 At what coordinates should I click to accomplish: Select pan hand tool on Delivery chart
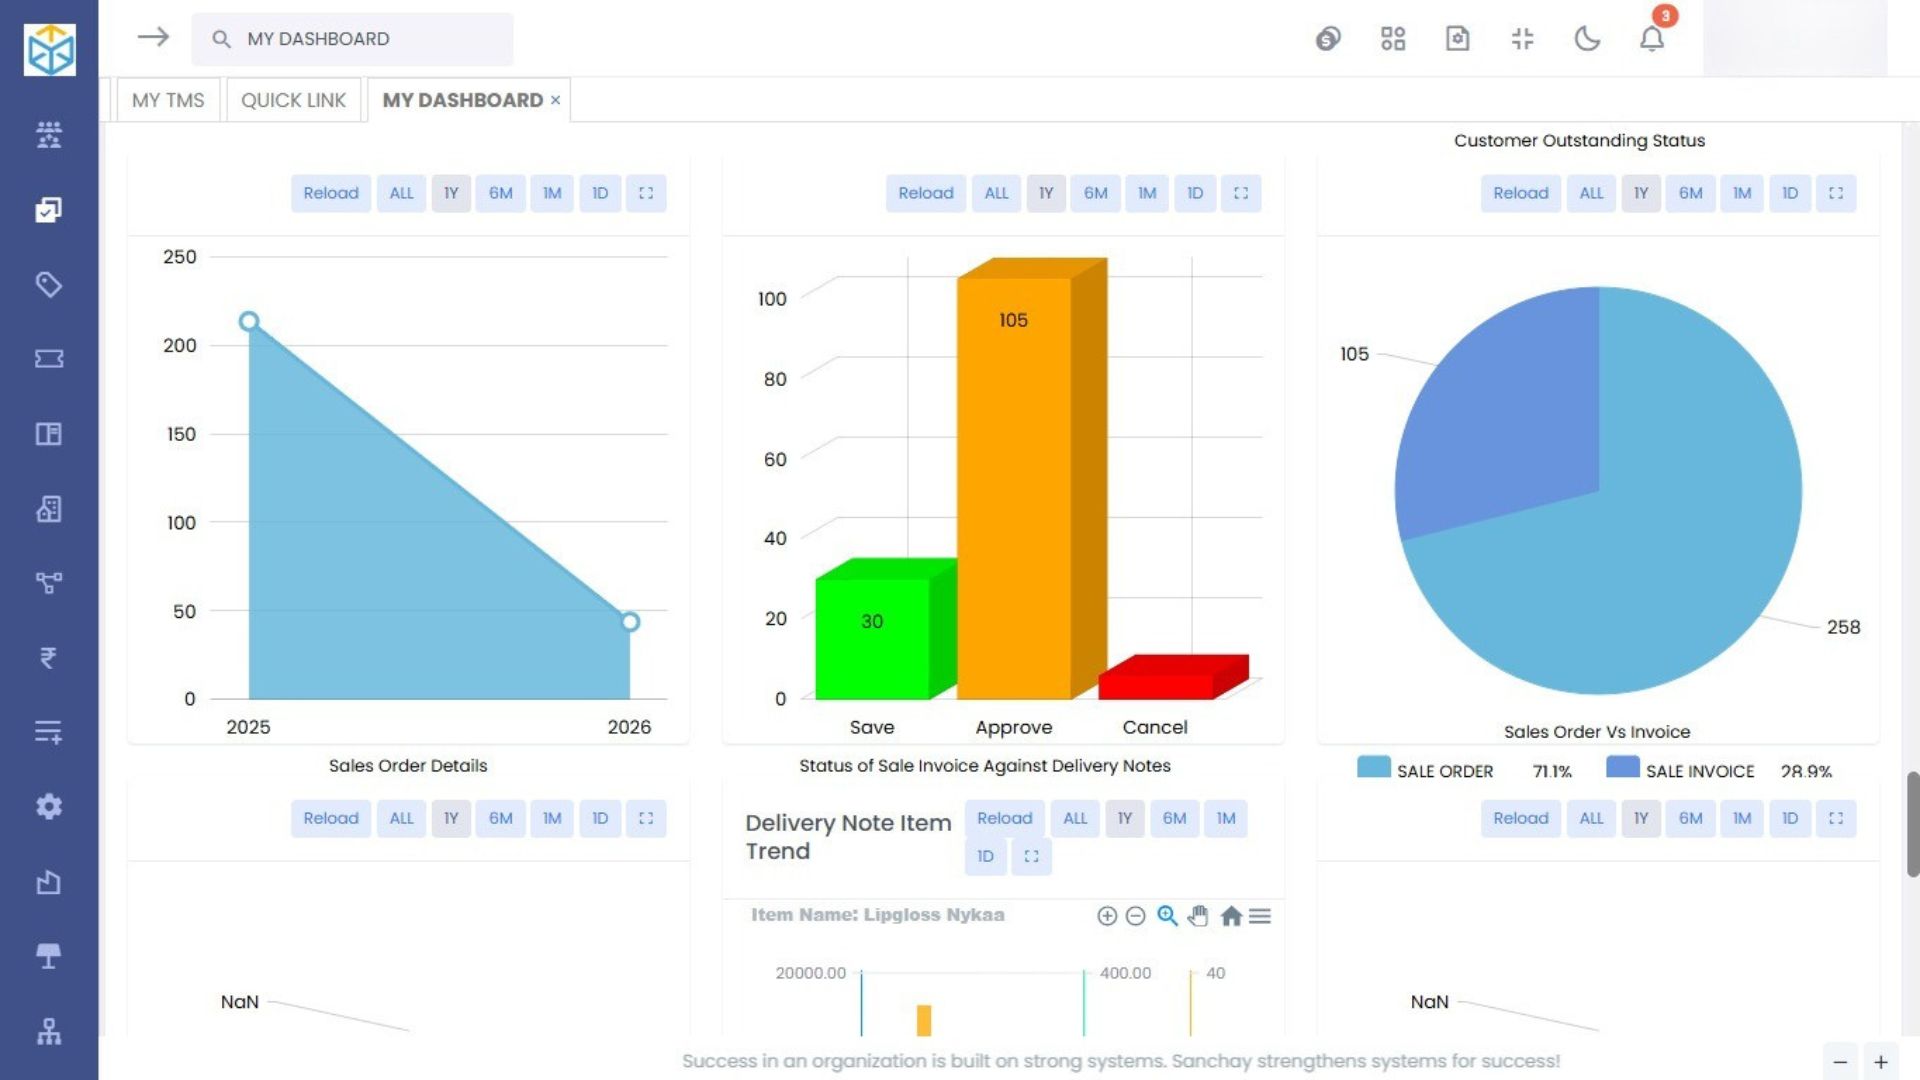coord(1198,916)
